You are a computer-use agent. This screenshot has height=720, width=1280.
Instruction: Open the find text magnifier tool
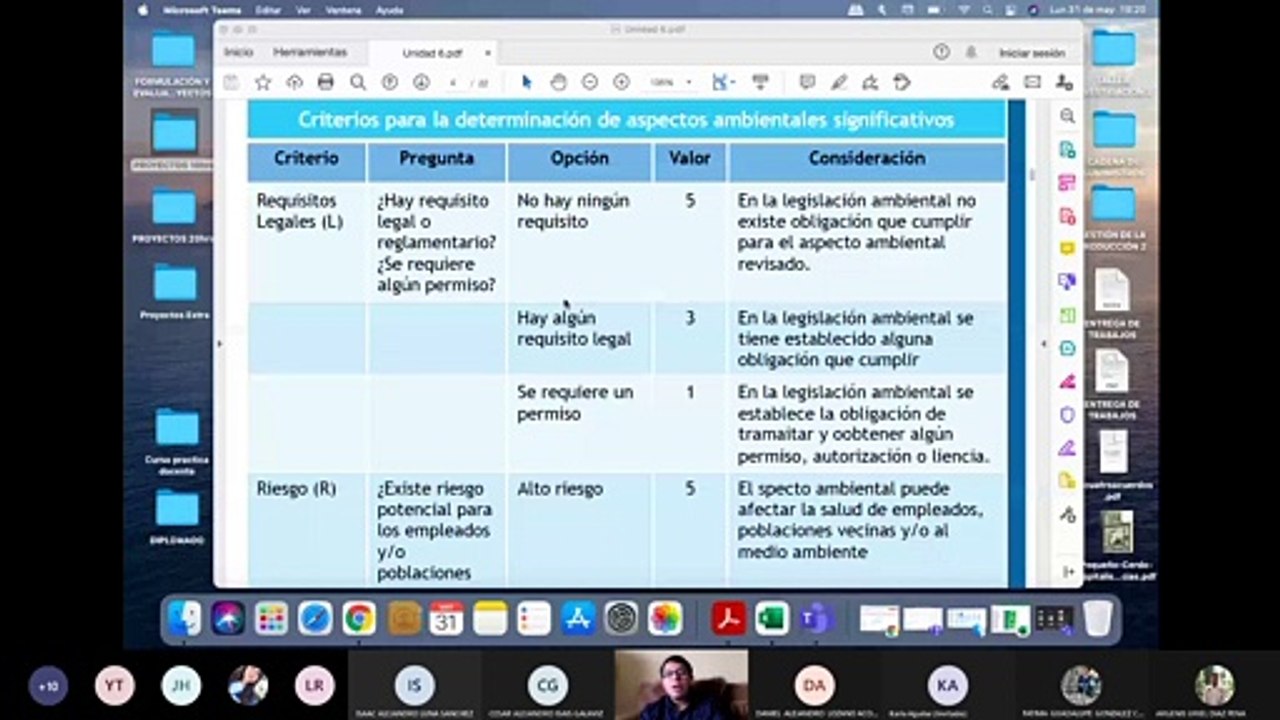point(357,82)
